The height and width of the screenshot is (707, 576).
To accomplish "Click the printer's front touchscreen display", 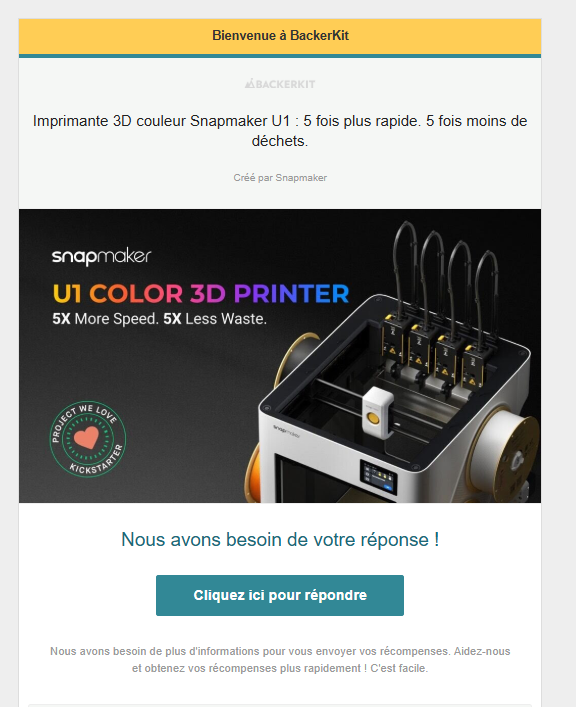I will pos(378,477).
